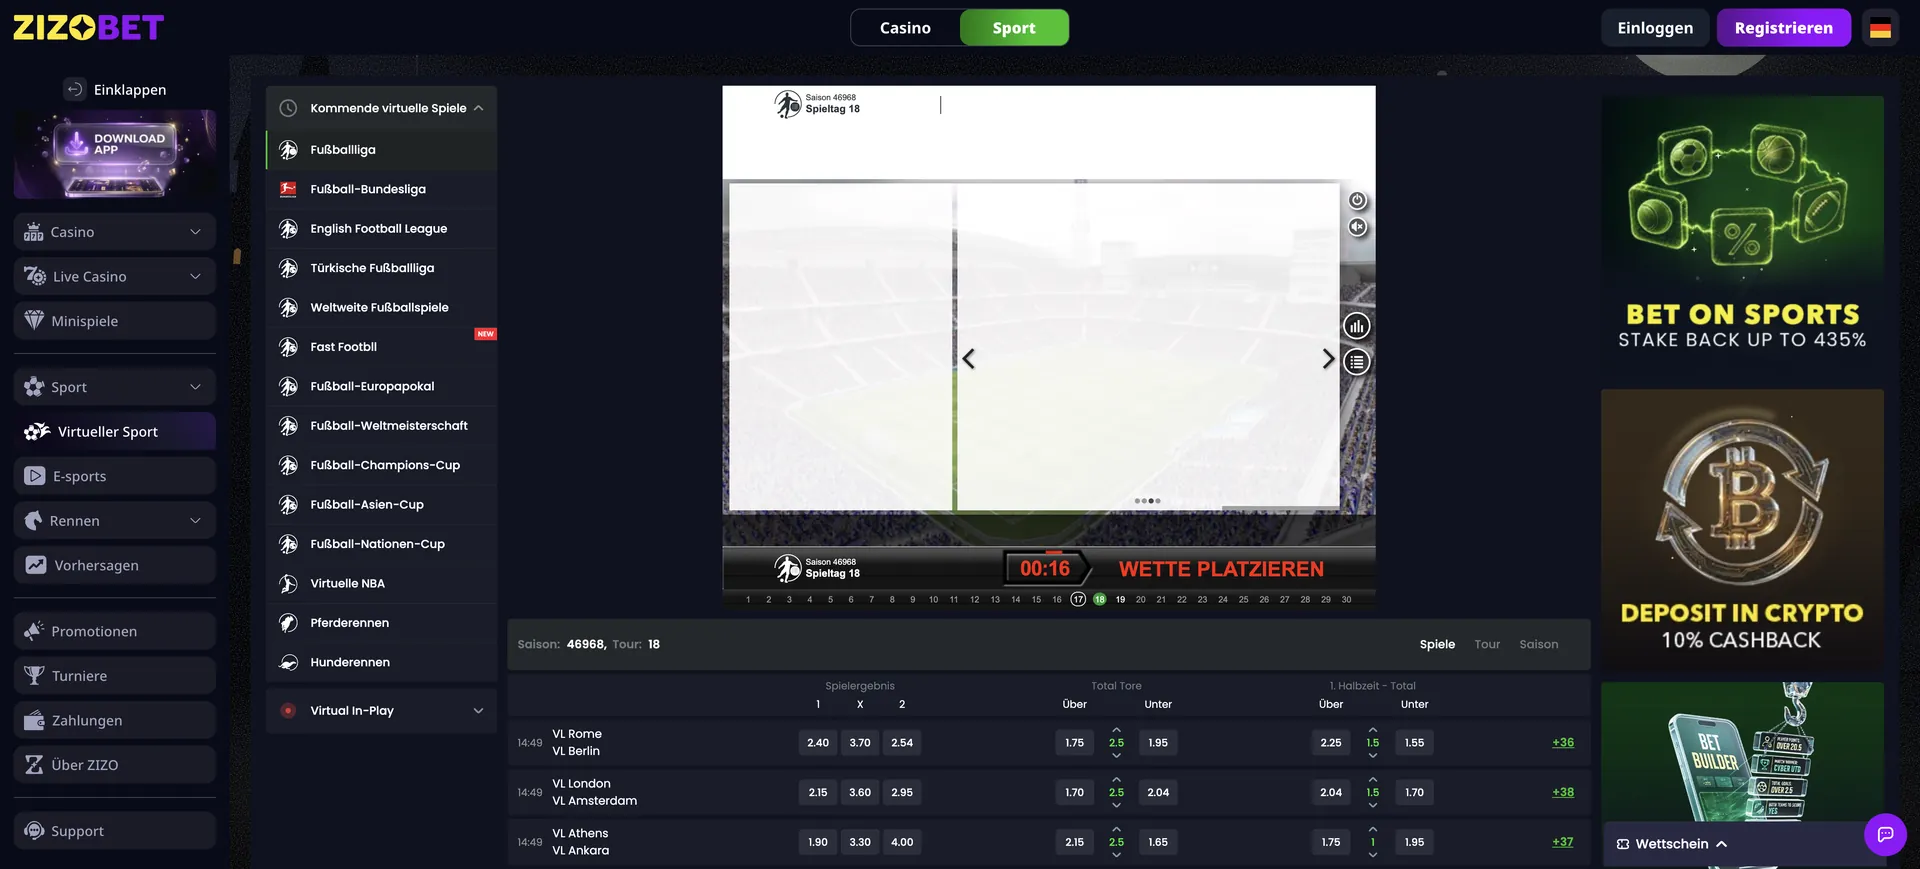The image size is (1920, 869).
Task: Click the Download App banner
Action: (x=115, y=154)
